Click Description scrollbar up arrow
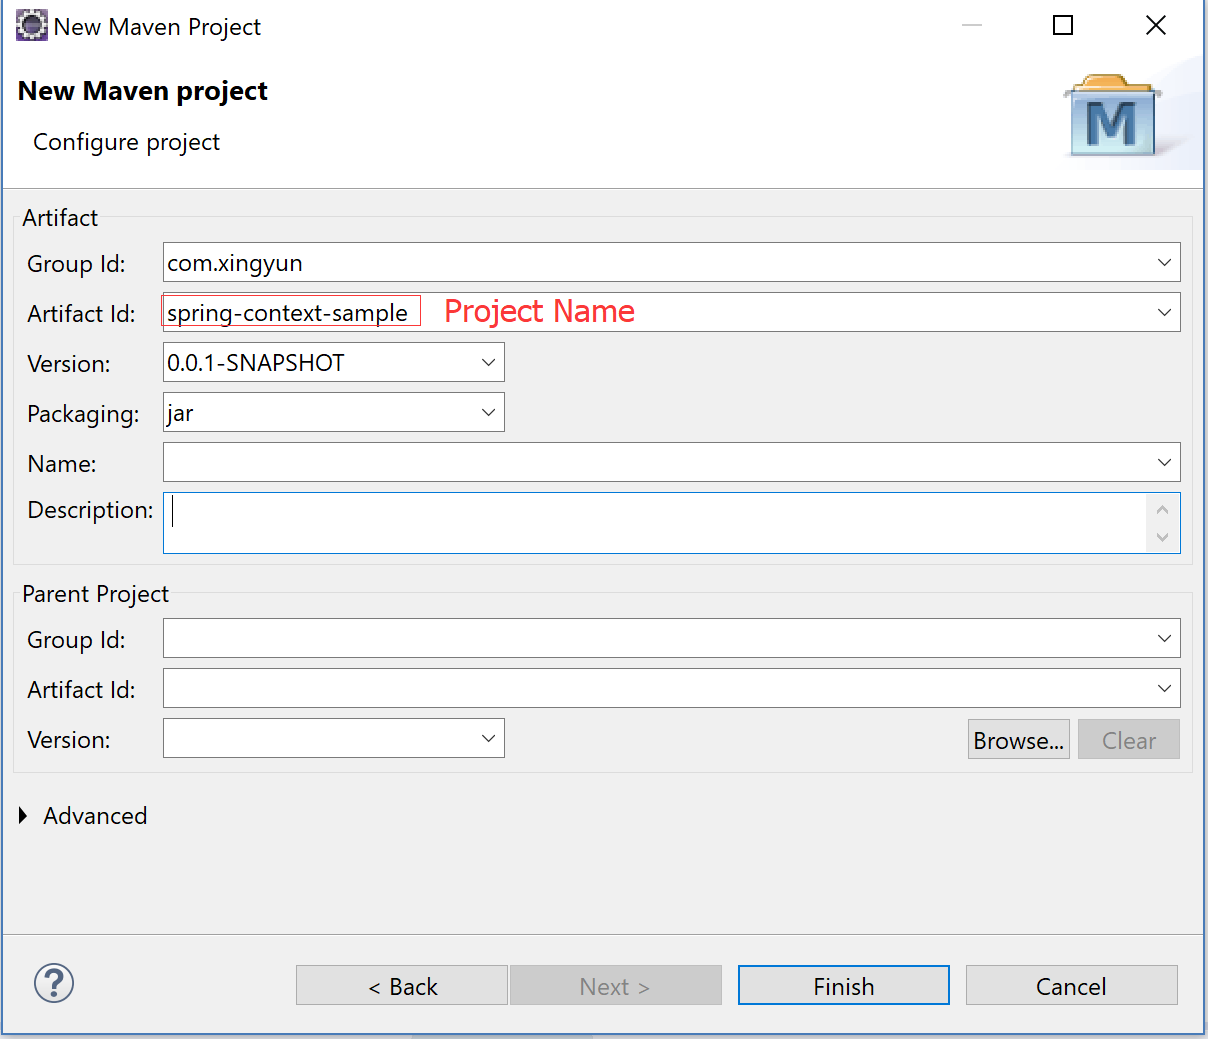Screen dimensions: 1208x1039 1162,509
